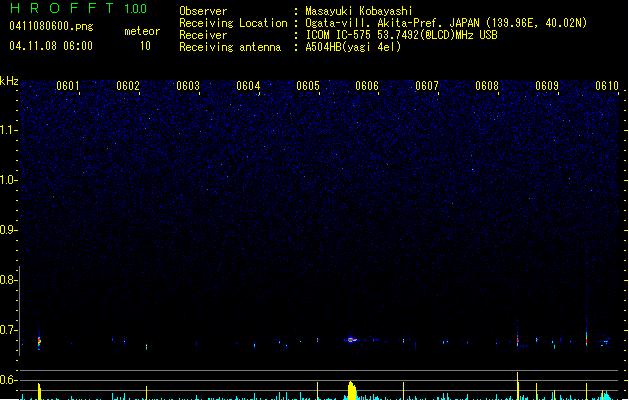629x400 pixels.
Task: Click the 0601 time marker
Action: point(68,86)
